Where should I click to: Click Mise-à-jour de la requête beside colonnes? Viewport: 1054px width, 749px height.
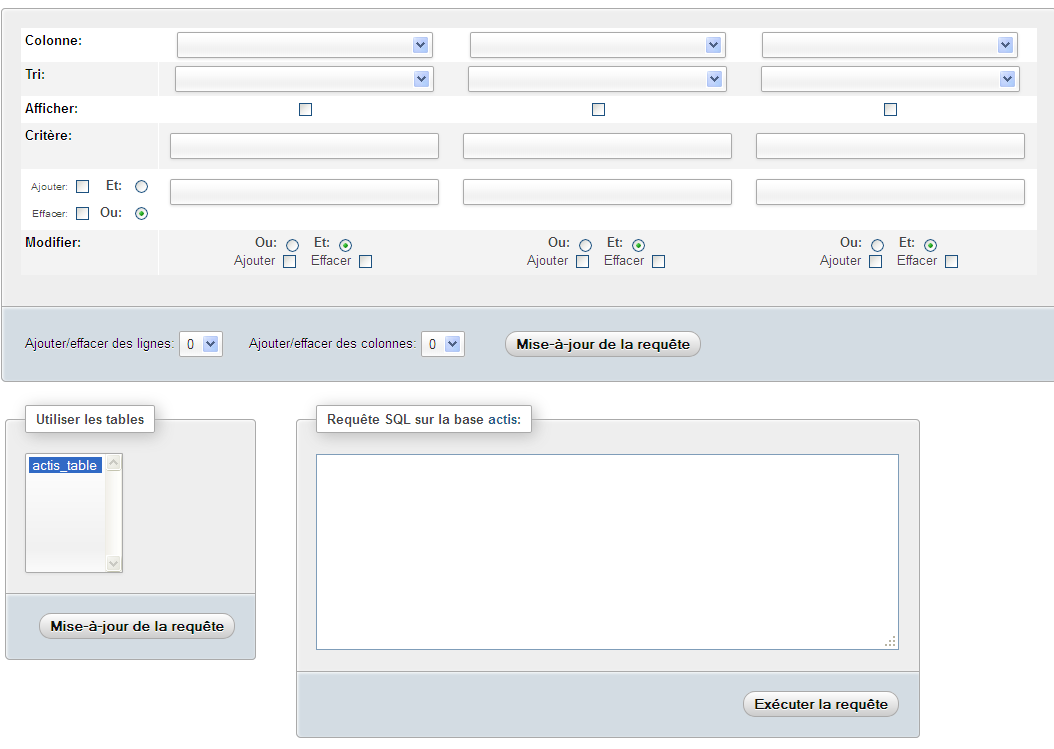[603, 344]
